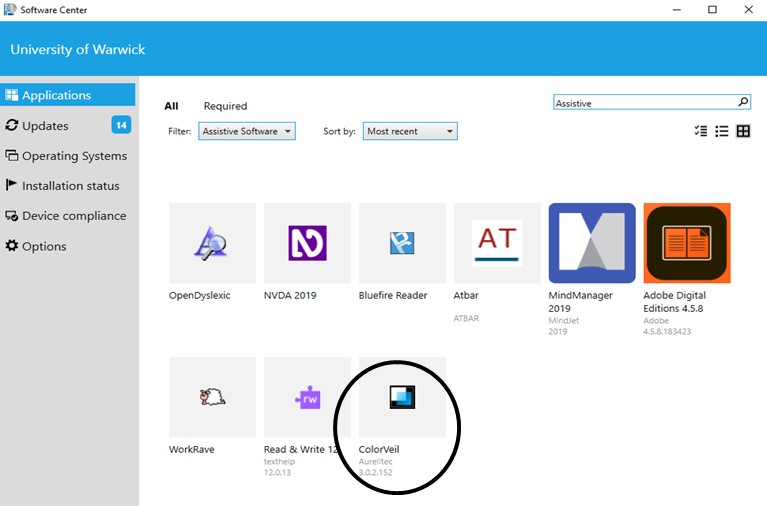Screen dimensions: 767x506
Task: Open the Bluefire Reader app icon
Action: pos(402,243)
